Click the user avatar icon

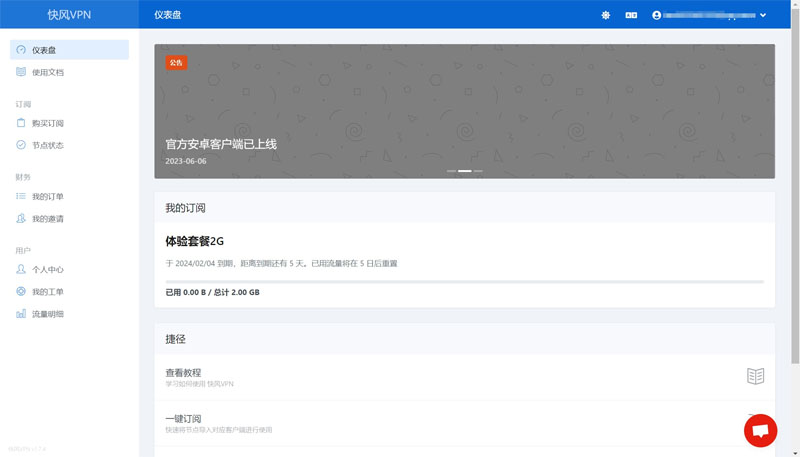point(657,15)
